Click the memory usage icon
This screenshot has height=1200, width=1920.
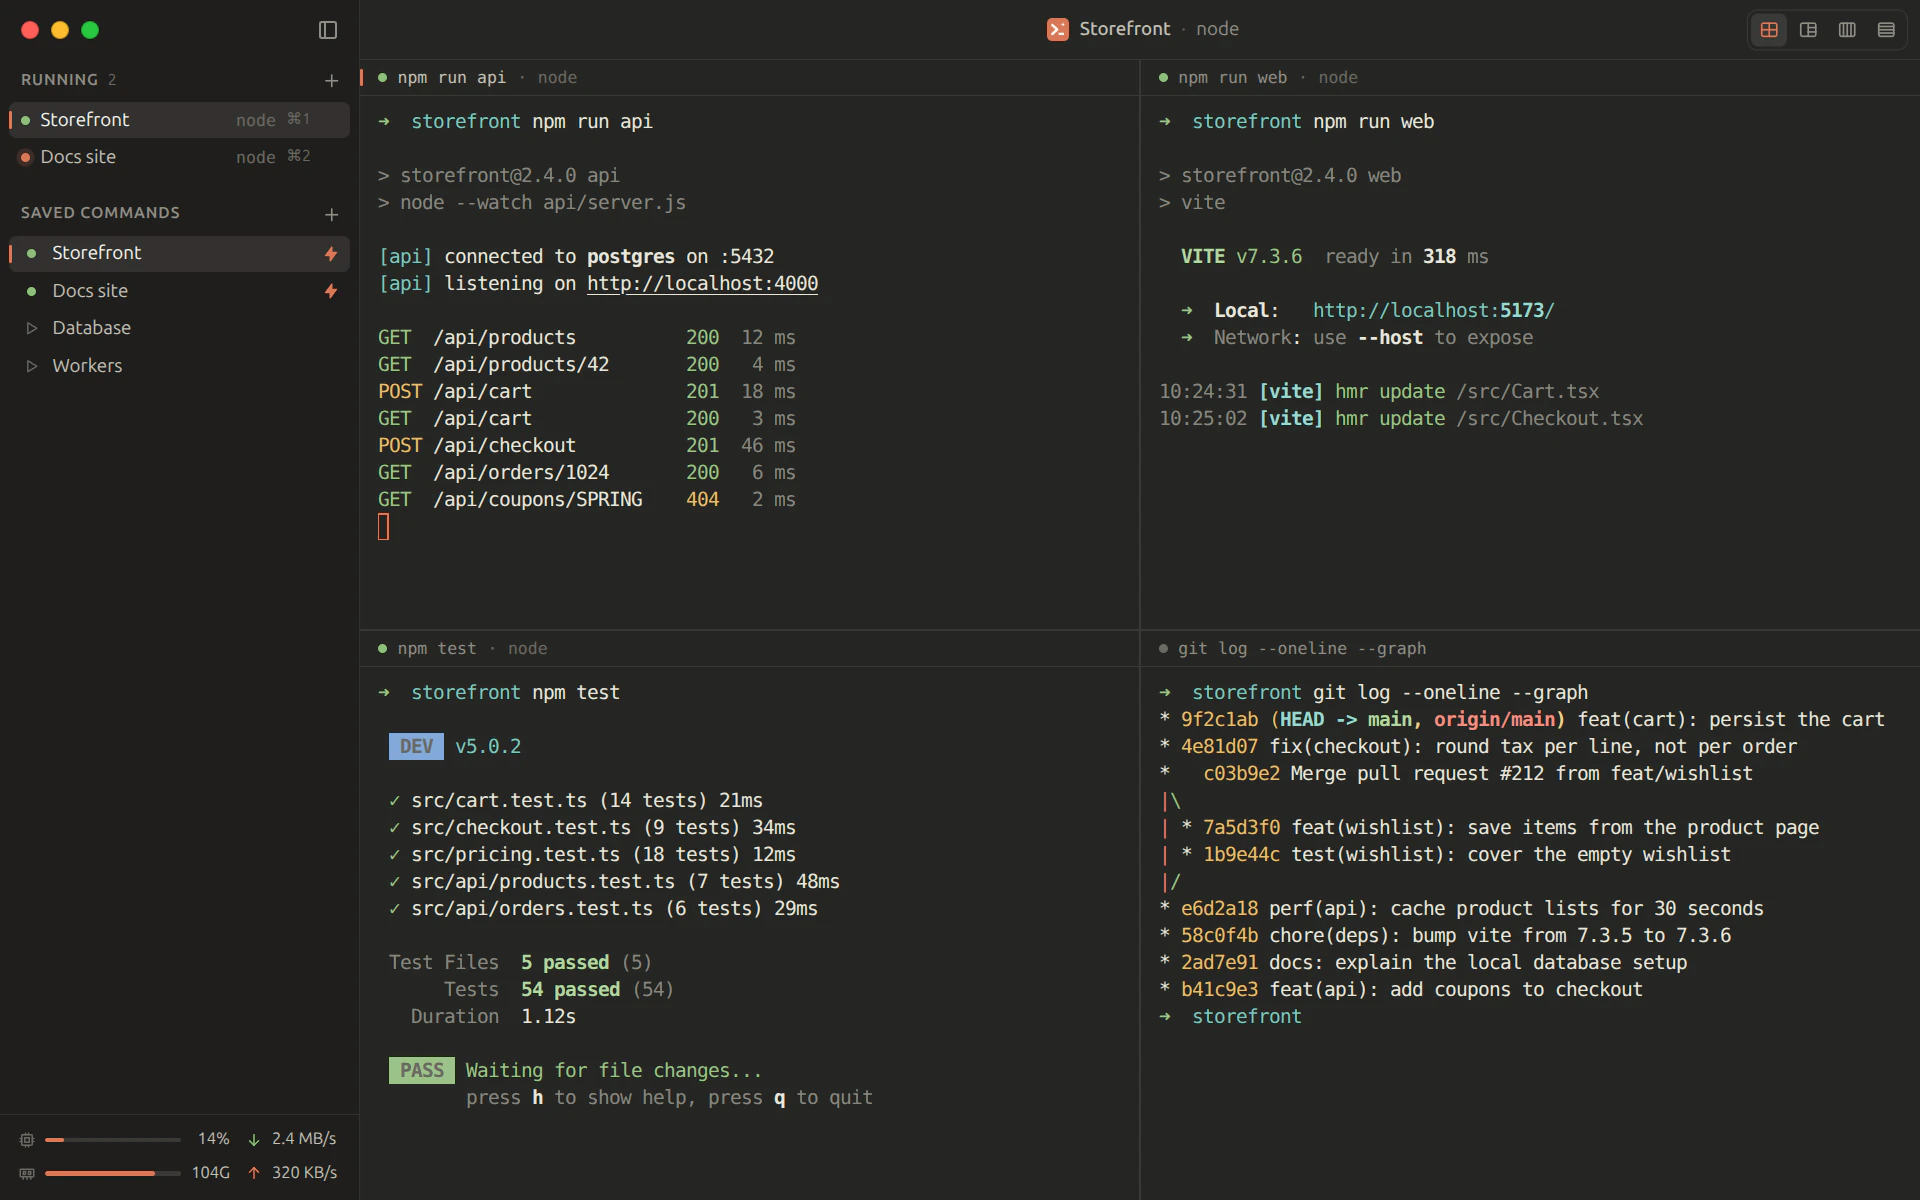pos(27,1173)
